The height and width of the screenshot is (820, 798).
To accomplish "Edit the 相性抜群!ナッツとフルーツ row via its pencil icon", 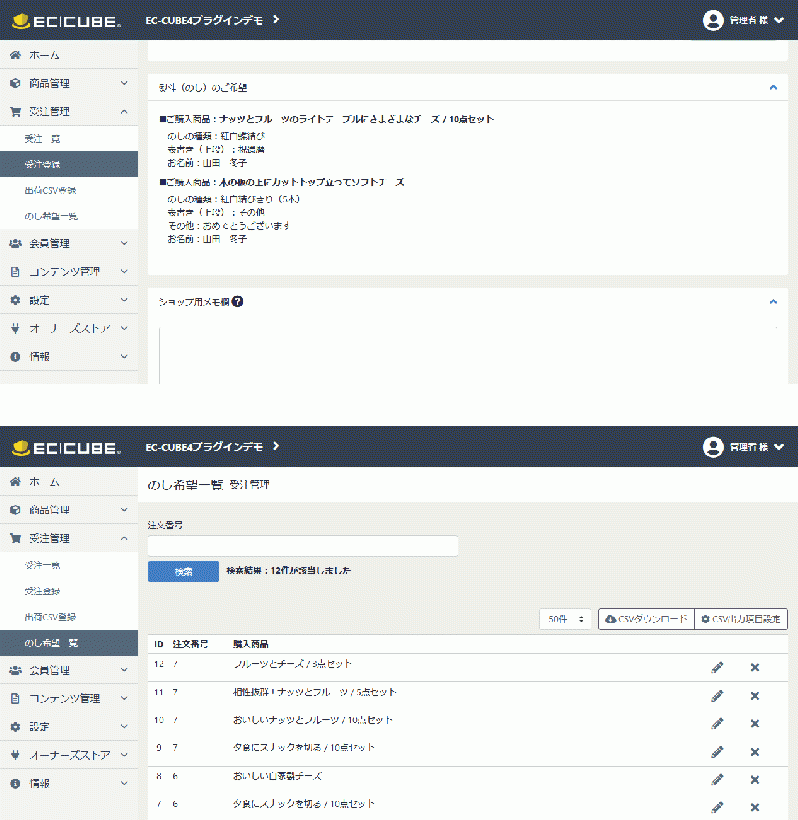I will 717,696.
